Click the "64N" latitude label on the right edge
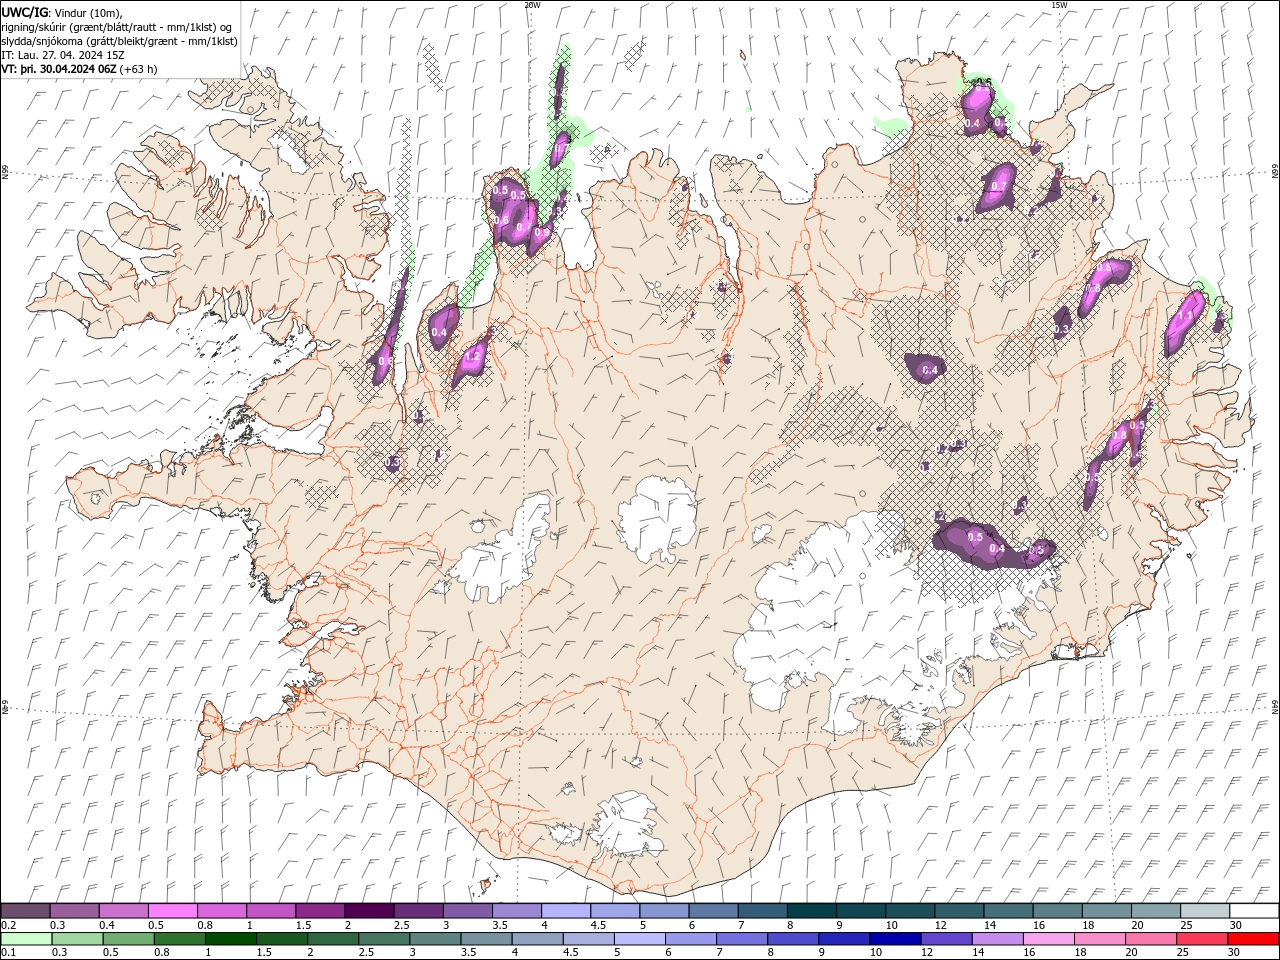1280x960 pixels. [1275, 705]
